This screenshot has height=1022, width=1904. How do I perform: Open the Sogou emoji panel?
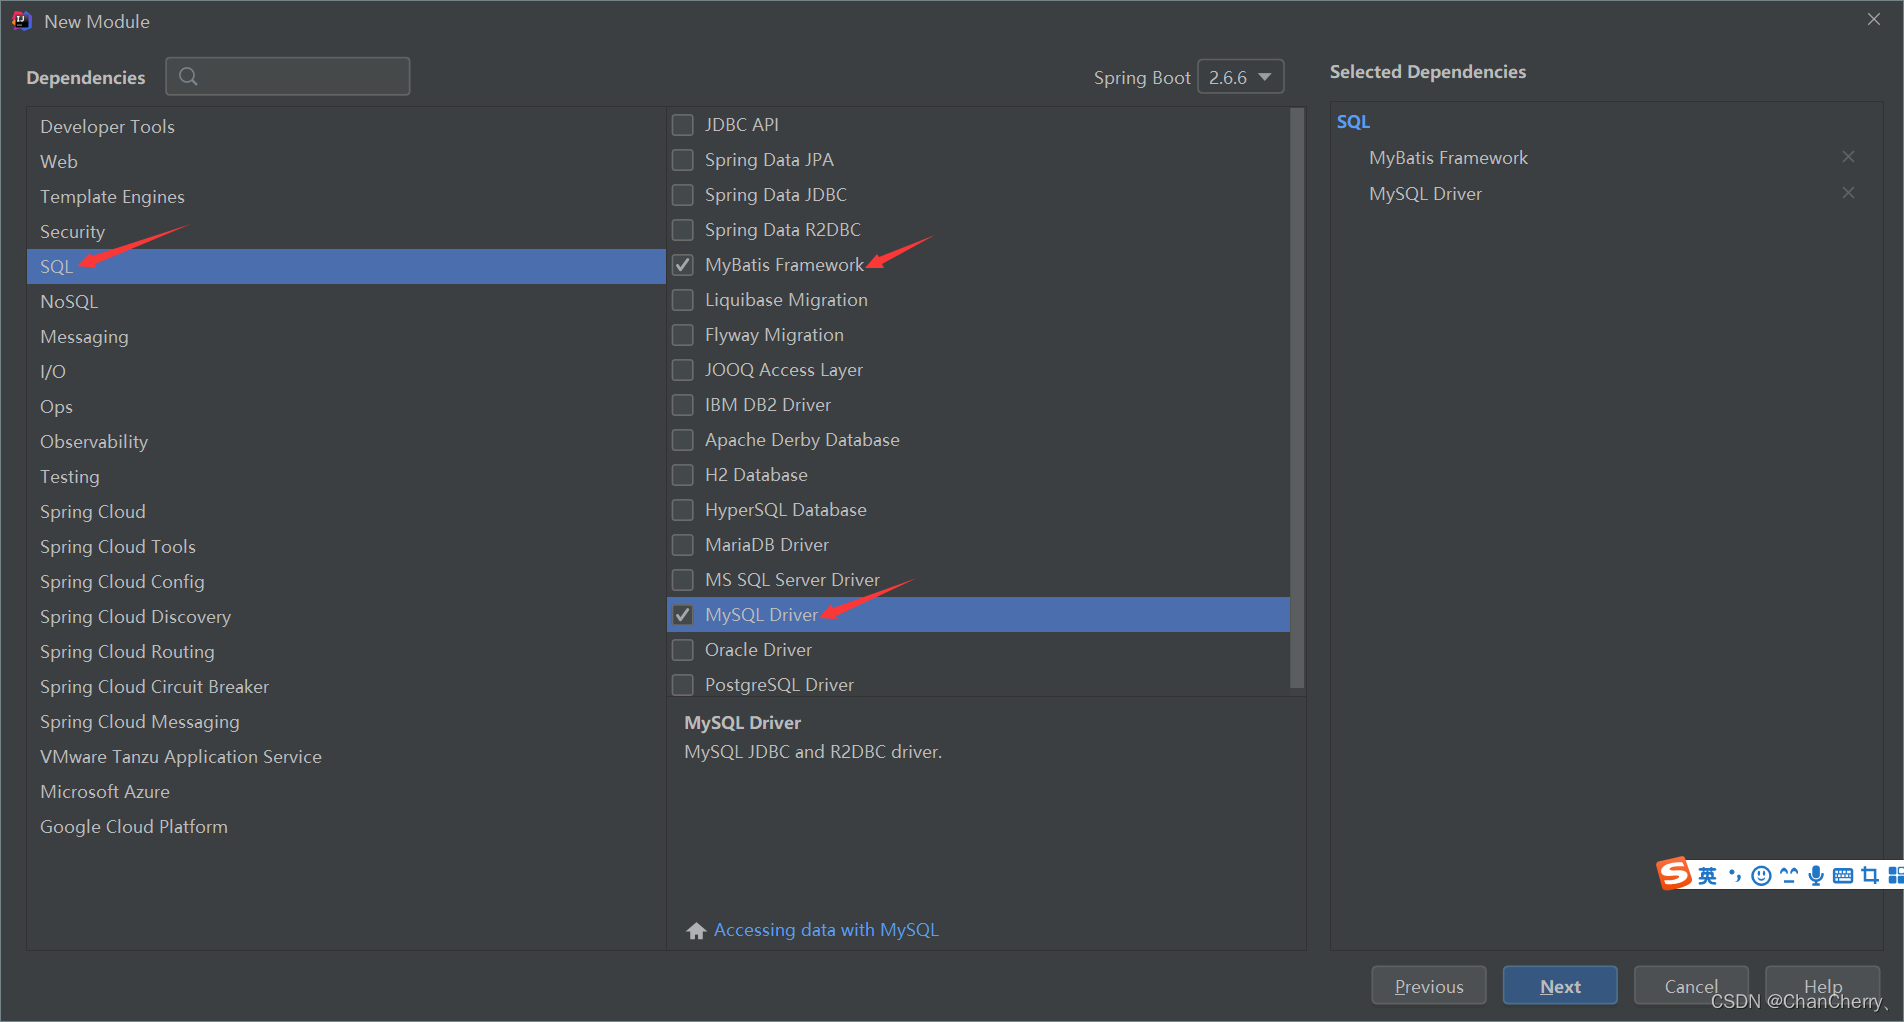tap(1761, 876)
